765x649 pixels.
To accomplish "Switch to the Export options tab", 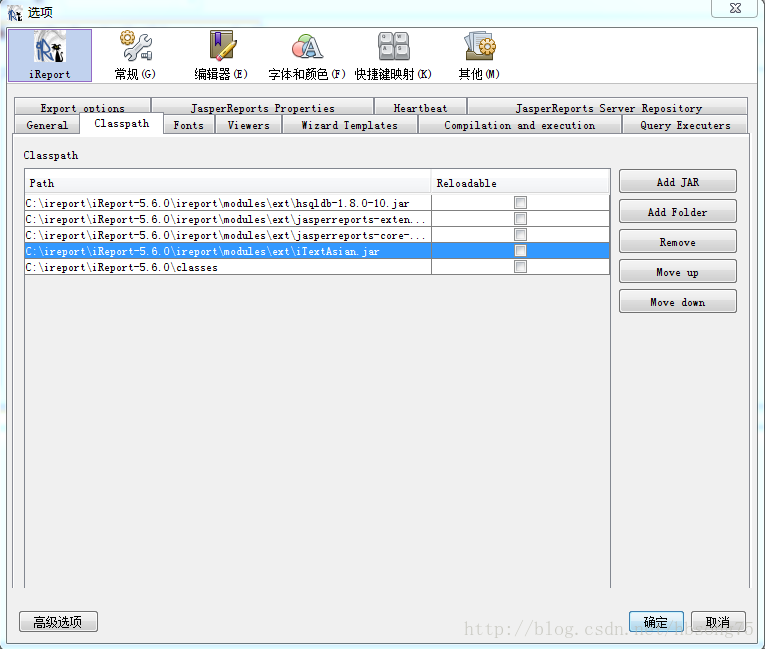I will (82, 107).
